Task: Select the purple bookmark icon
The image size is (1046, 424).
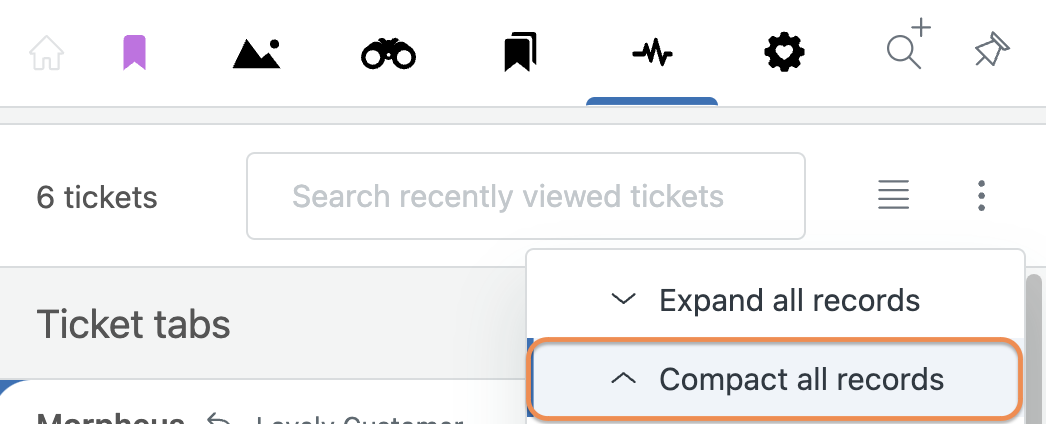Action: pos(134,53)
